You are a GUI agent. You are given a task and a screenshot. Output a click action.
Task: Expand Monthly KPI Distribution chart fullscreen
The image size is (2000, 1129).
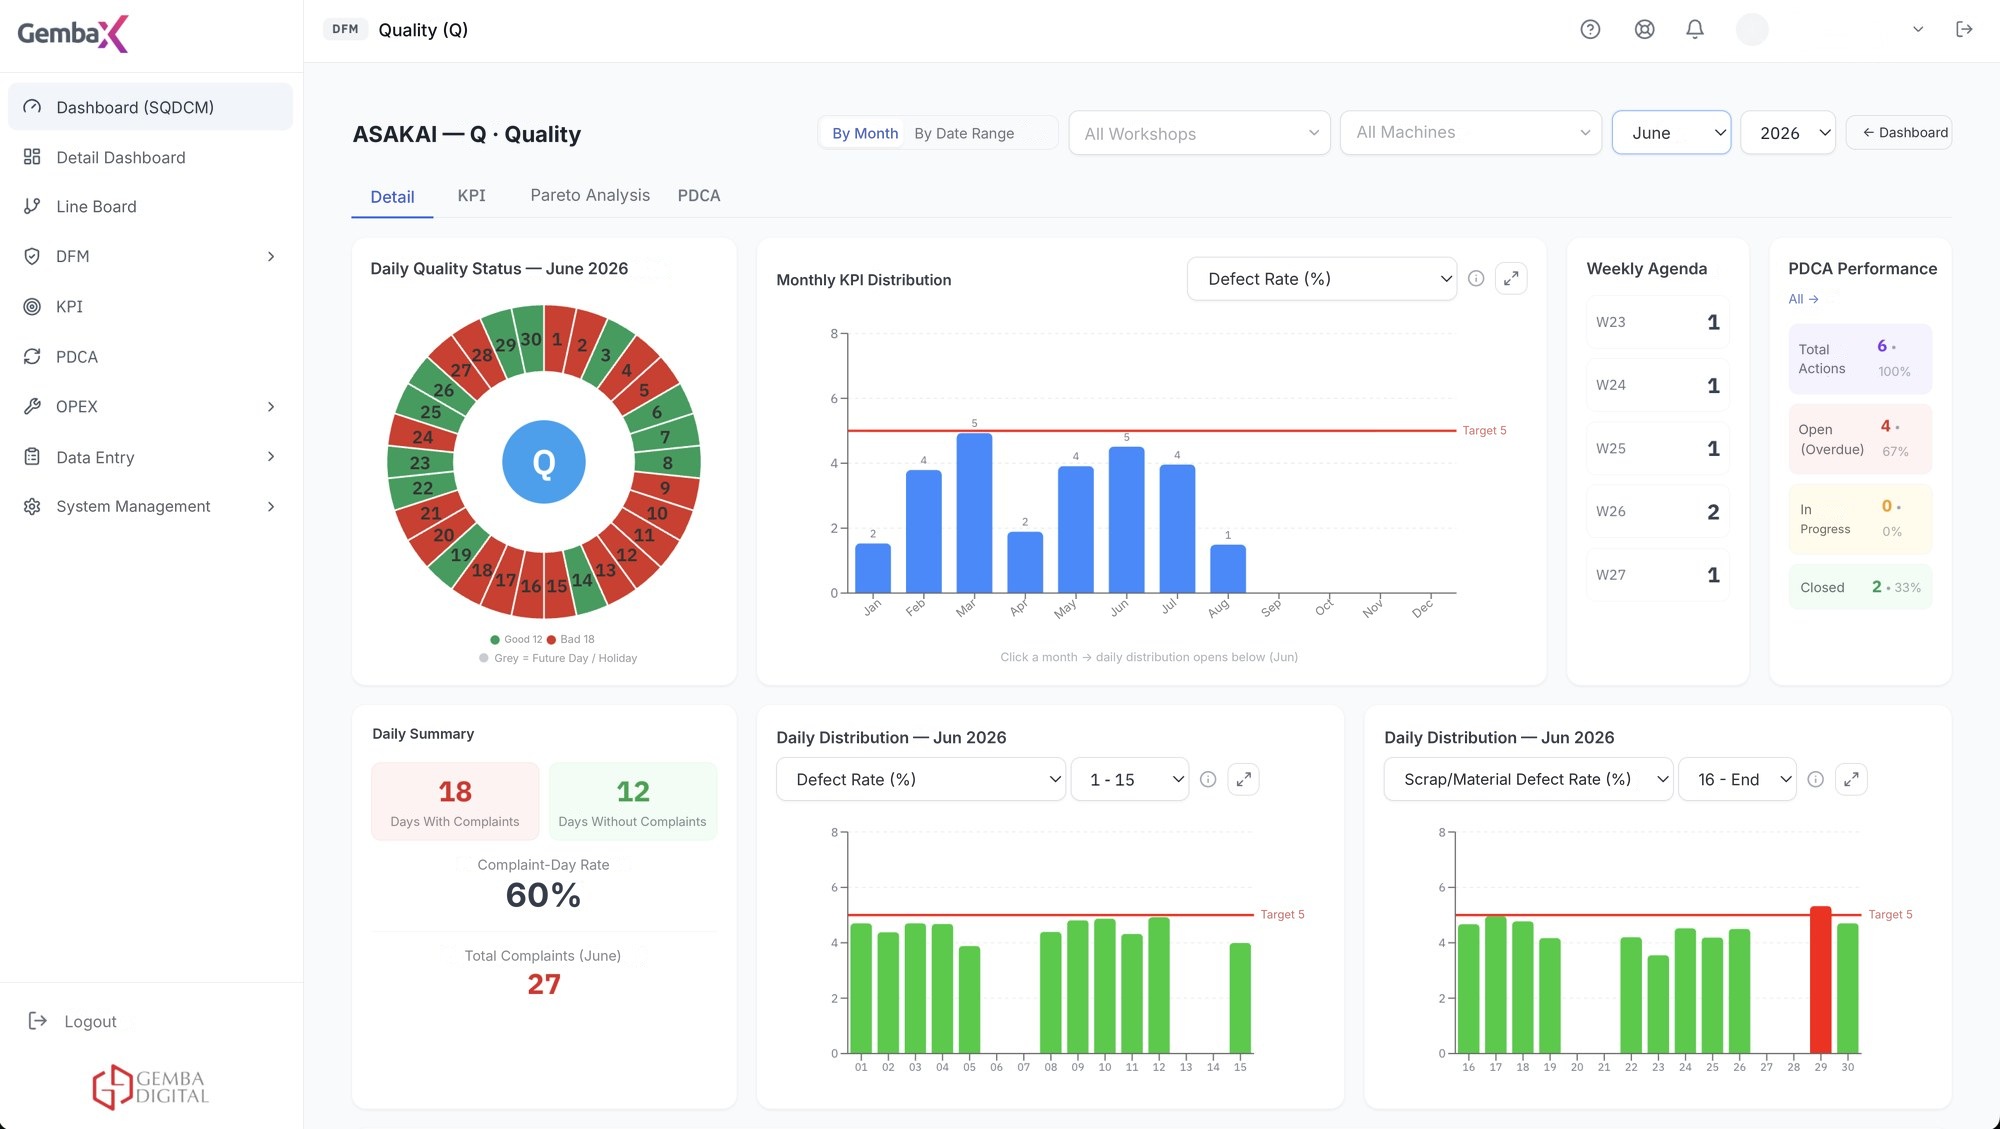click(x=1511, y=279)
